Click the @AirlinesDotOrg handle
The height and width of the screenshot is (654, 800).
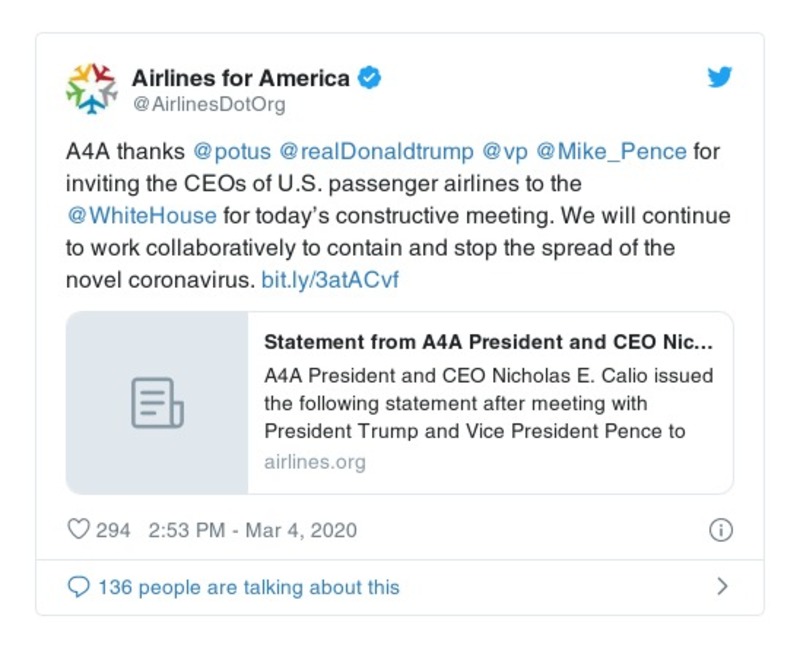[x=208, y=104]
